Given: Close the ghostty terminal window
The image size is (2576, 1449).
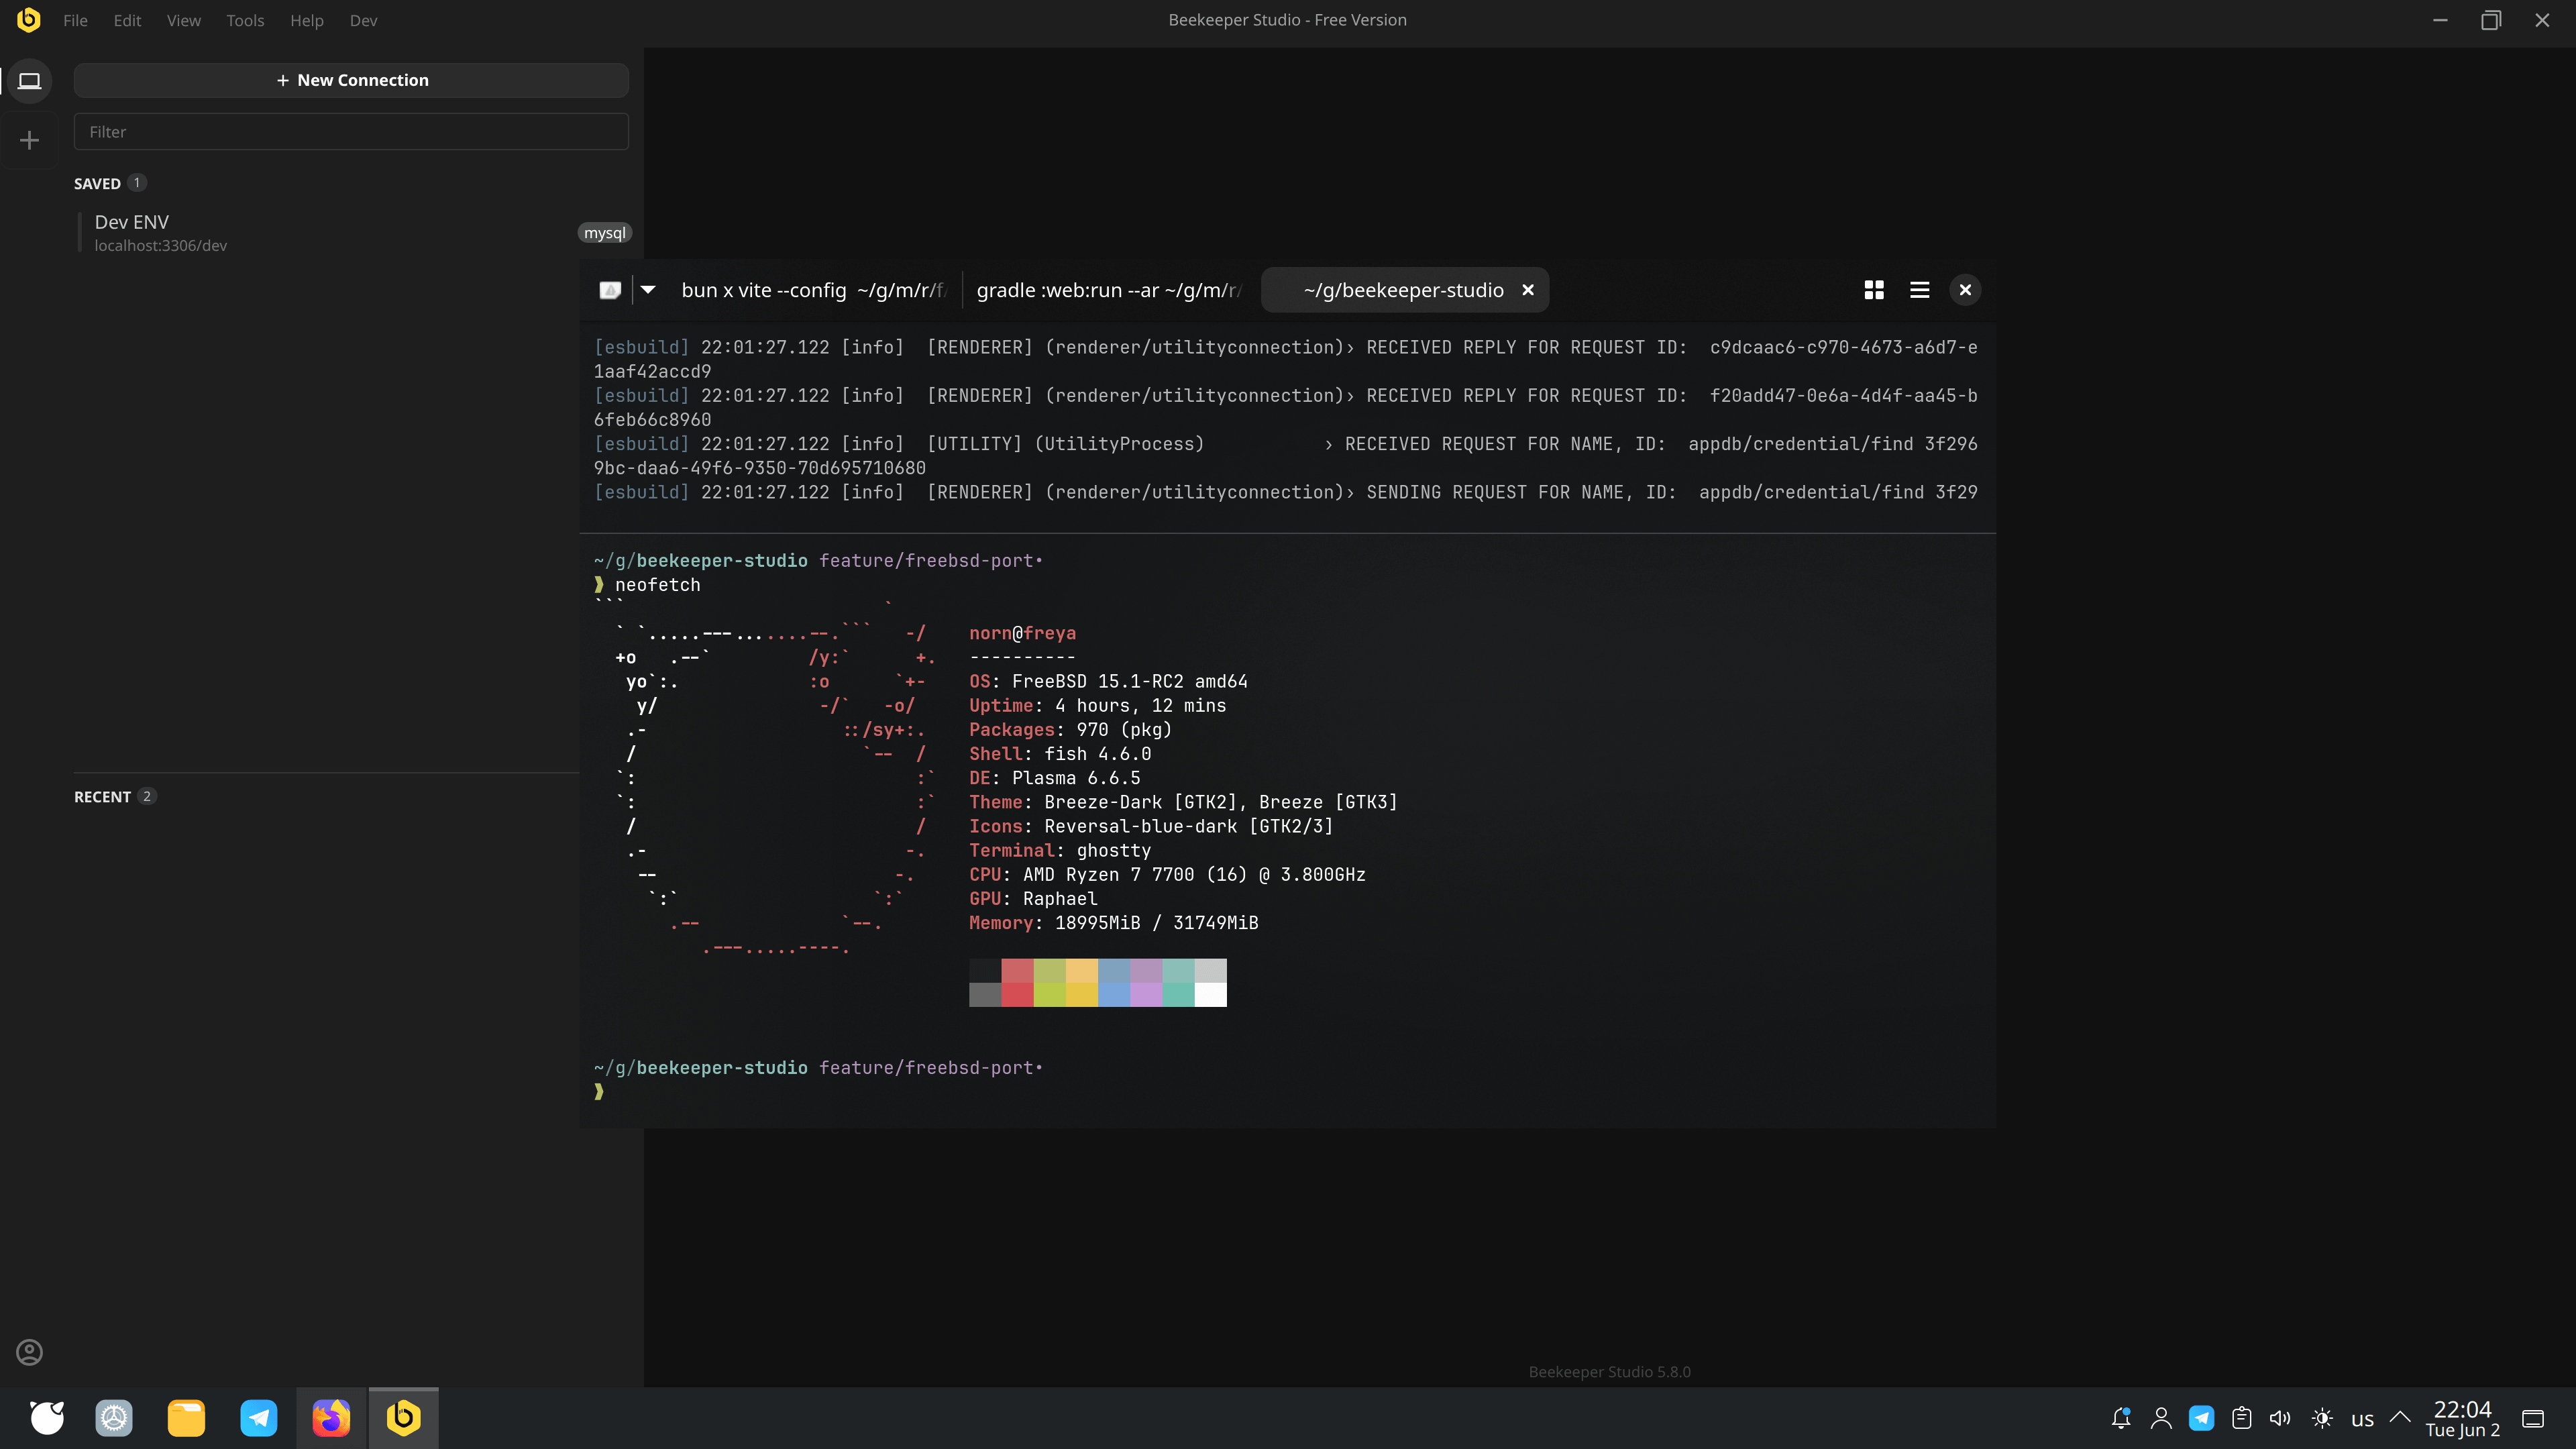Looking at the screenshot, I should pos(1965,290).
